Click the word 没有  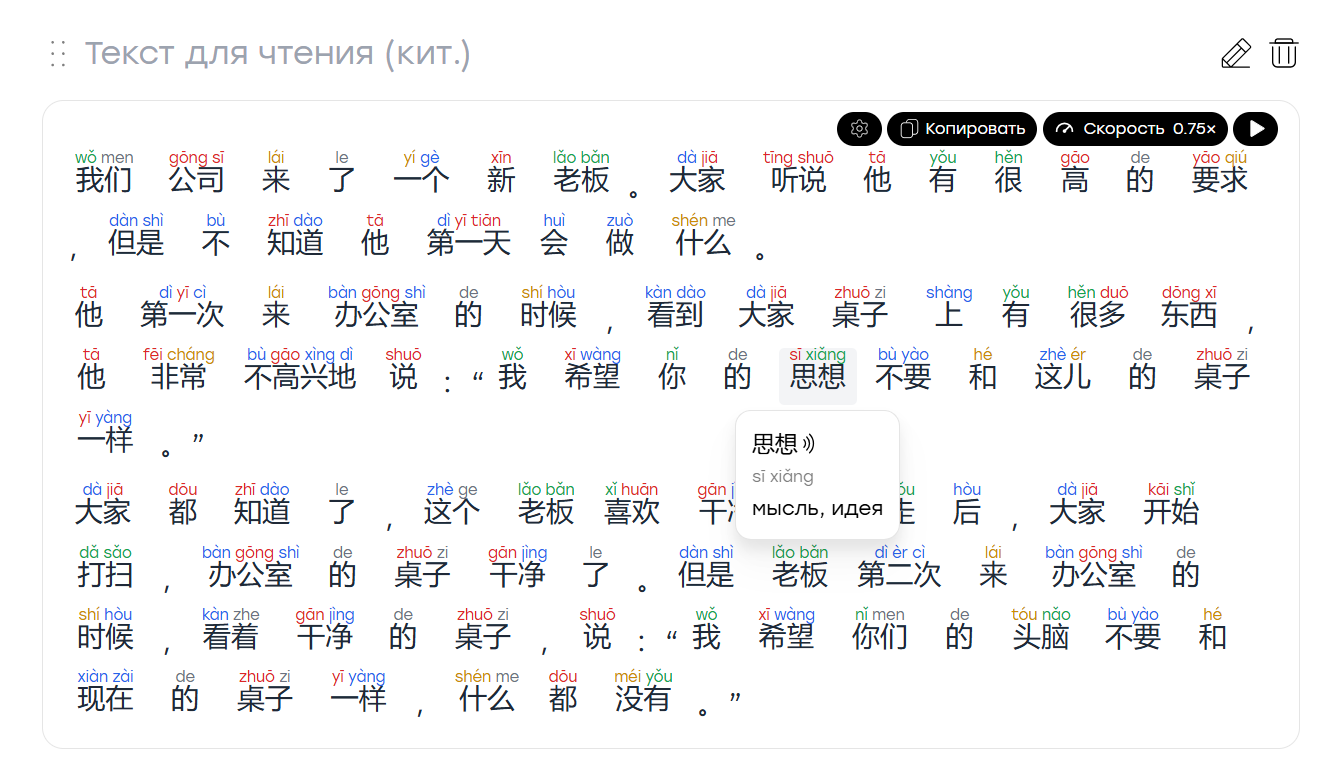coord(643,699)
